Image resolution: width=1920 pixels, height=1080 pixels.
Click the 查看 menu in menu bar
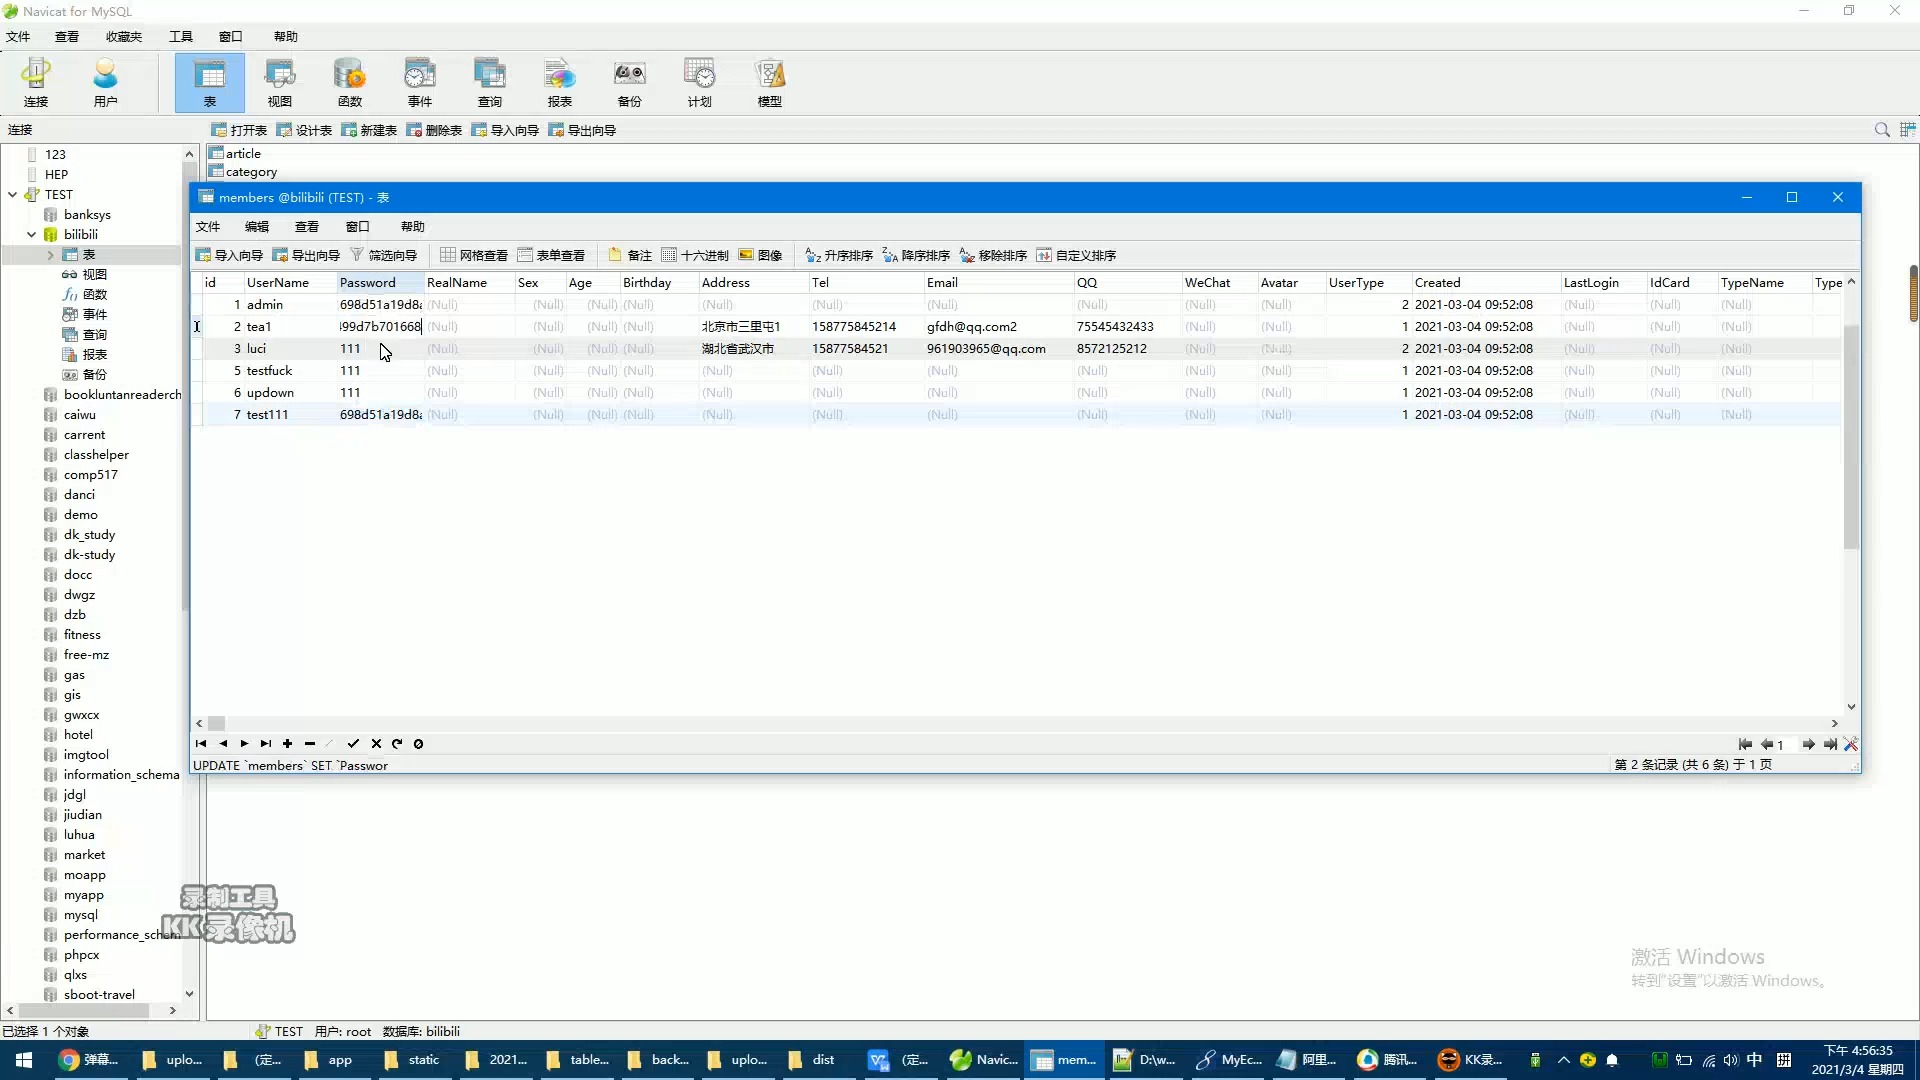click(66, 36)
